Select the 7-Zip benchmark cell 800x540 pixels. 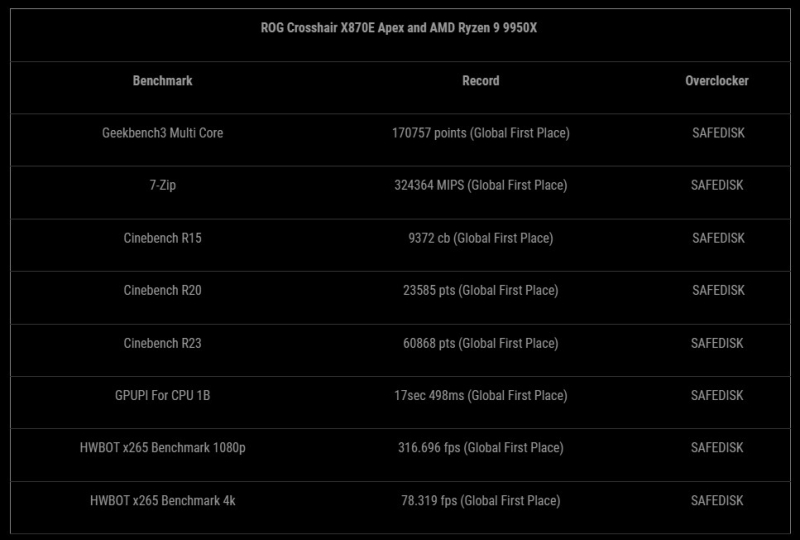pos(162,185)
